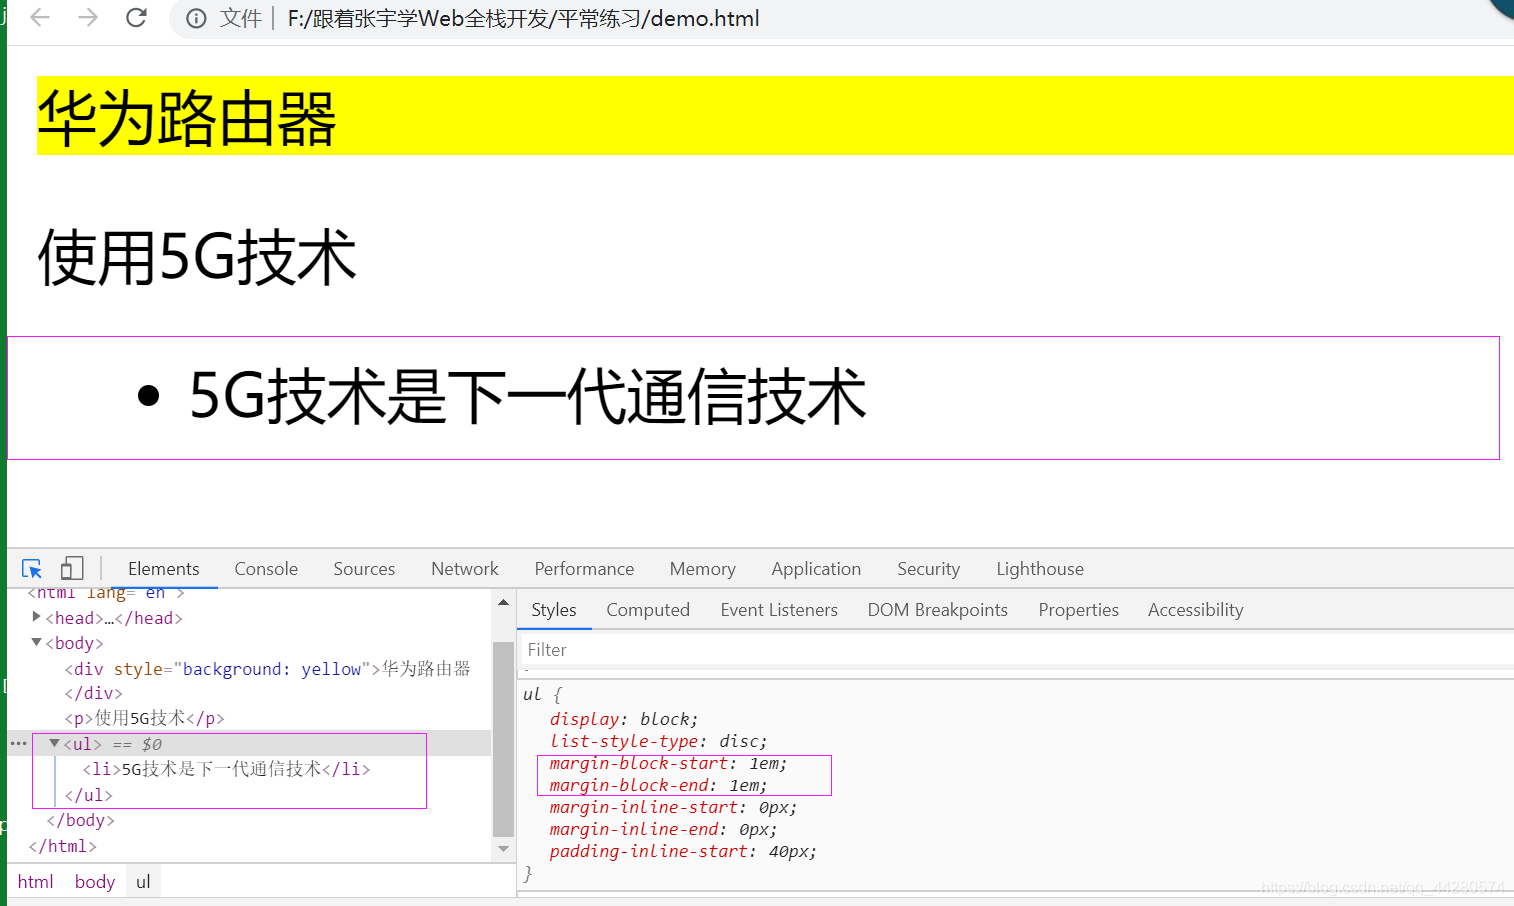Click the DOM panel scroll down arrow
1514x906 pixels.
pos(503,849)
